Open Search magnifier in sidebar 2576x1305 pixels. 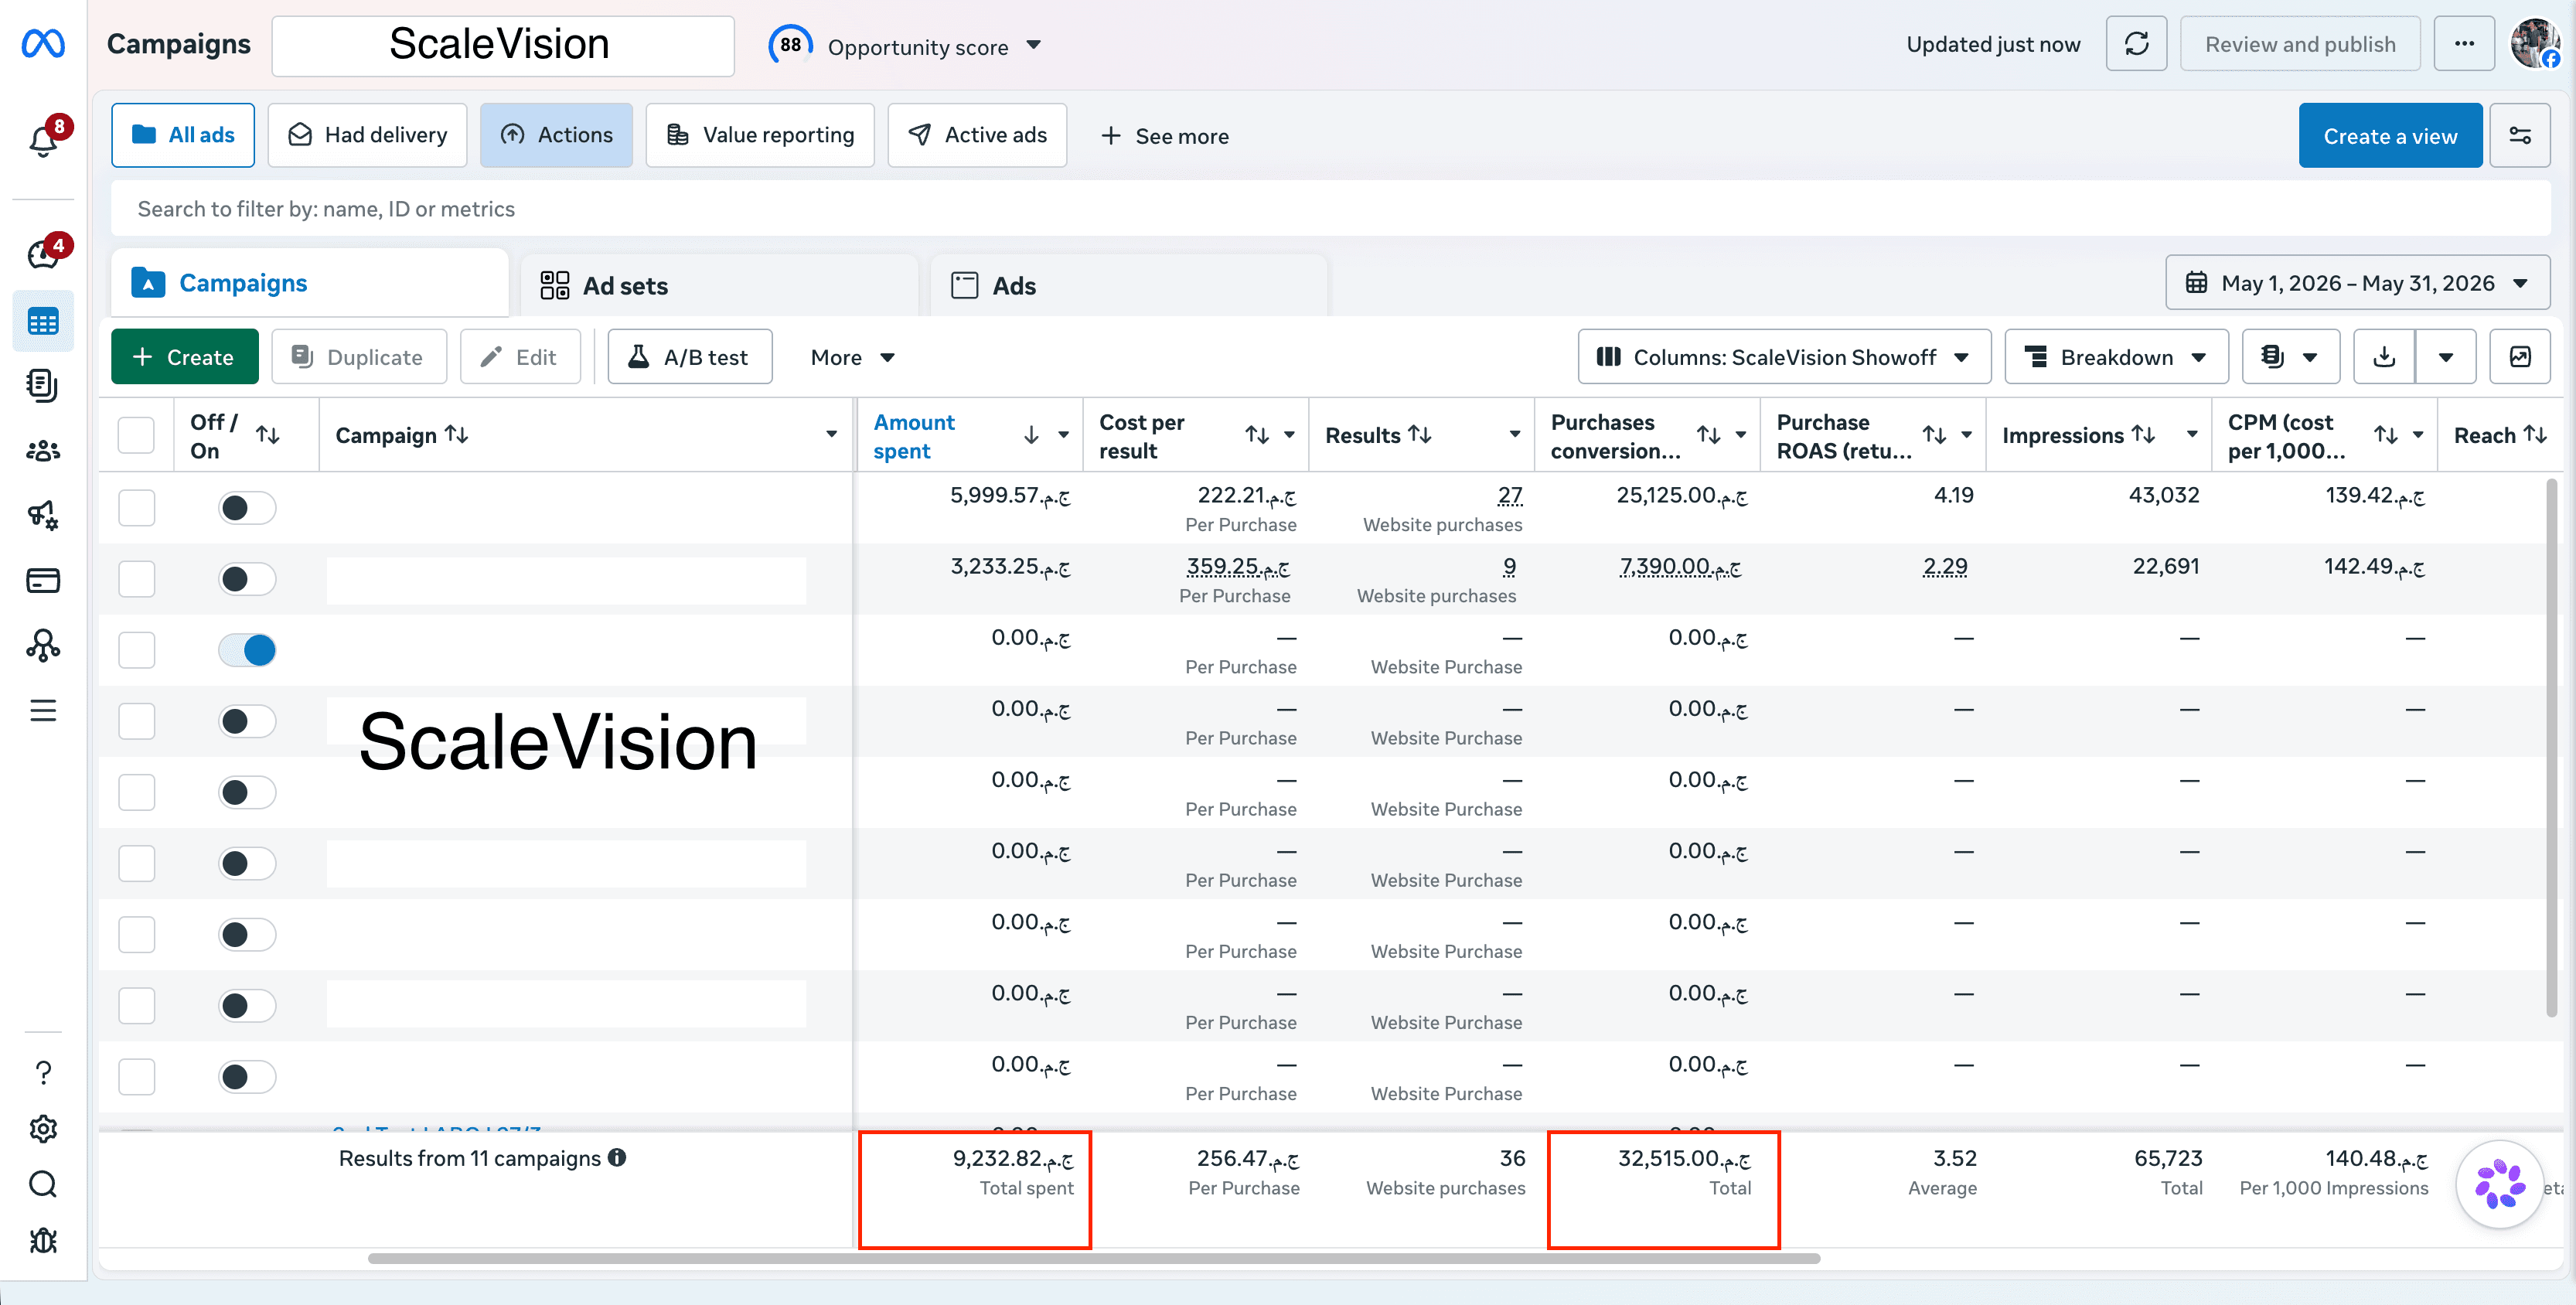point(43,1185)
